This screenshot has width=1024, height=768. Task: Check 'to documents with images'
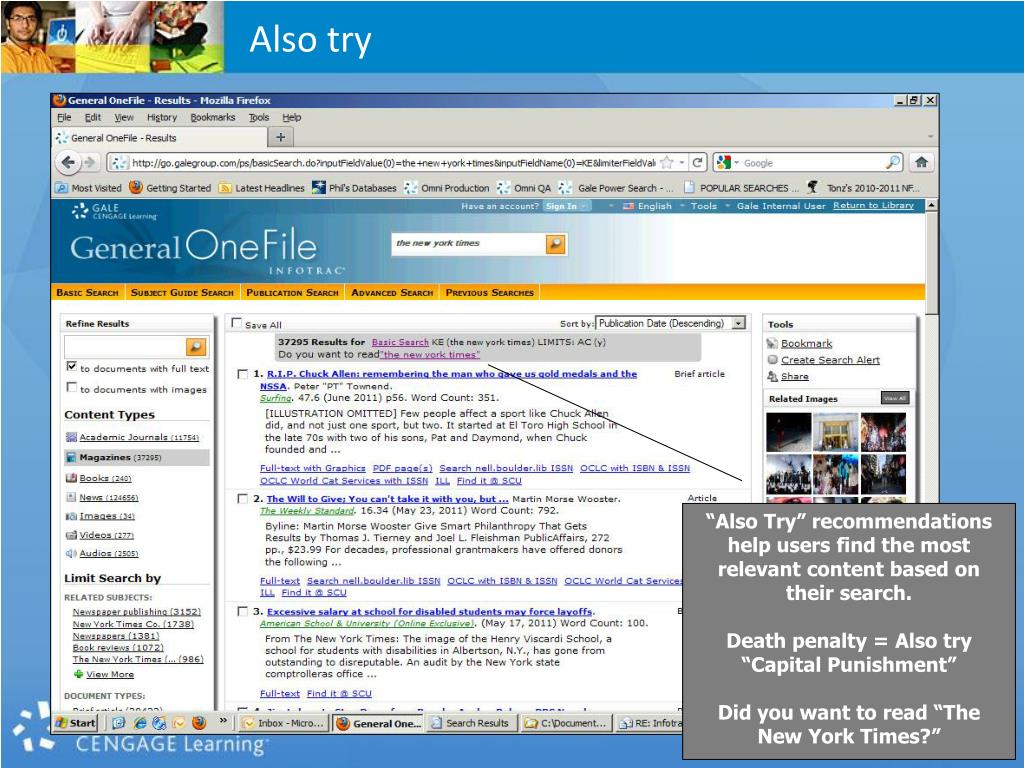coord(72,387)
